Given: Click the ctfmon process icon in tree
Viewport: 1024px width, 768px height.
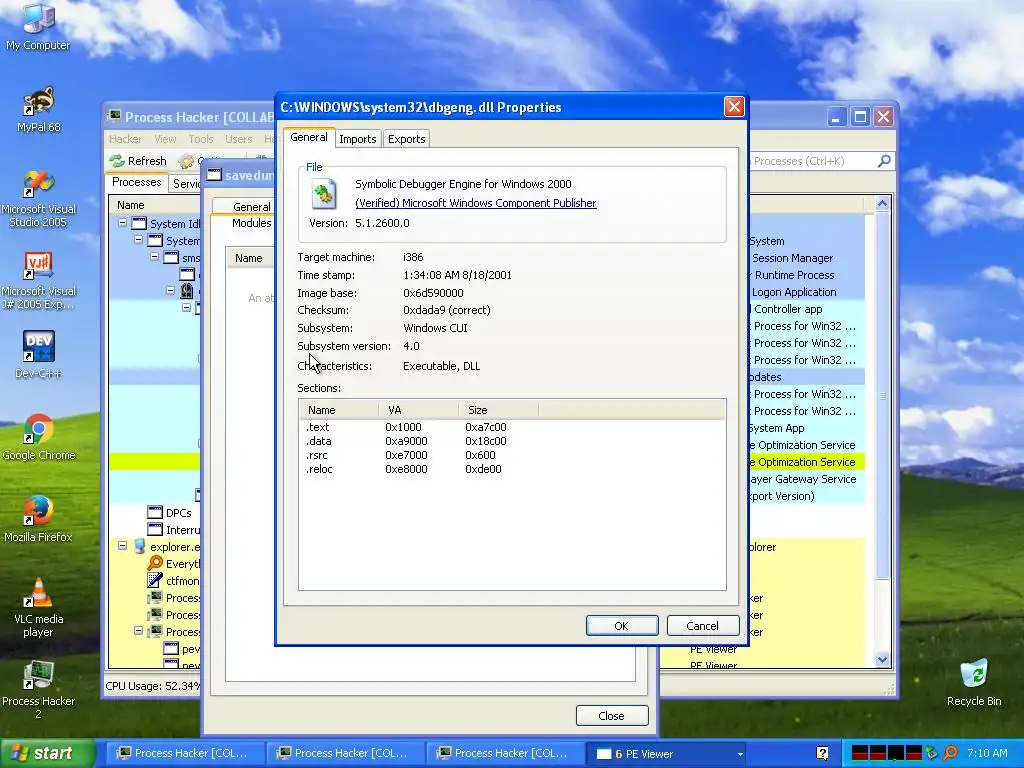Looking at the screenshot, I should click(155, 581).
